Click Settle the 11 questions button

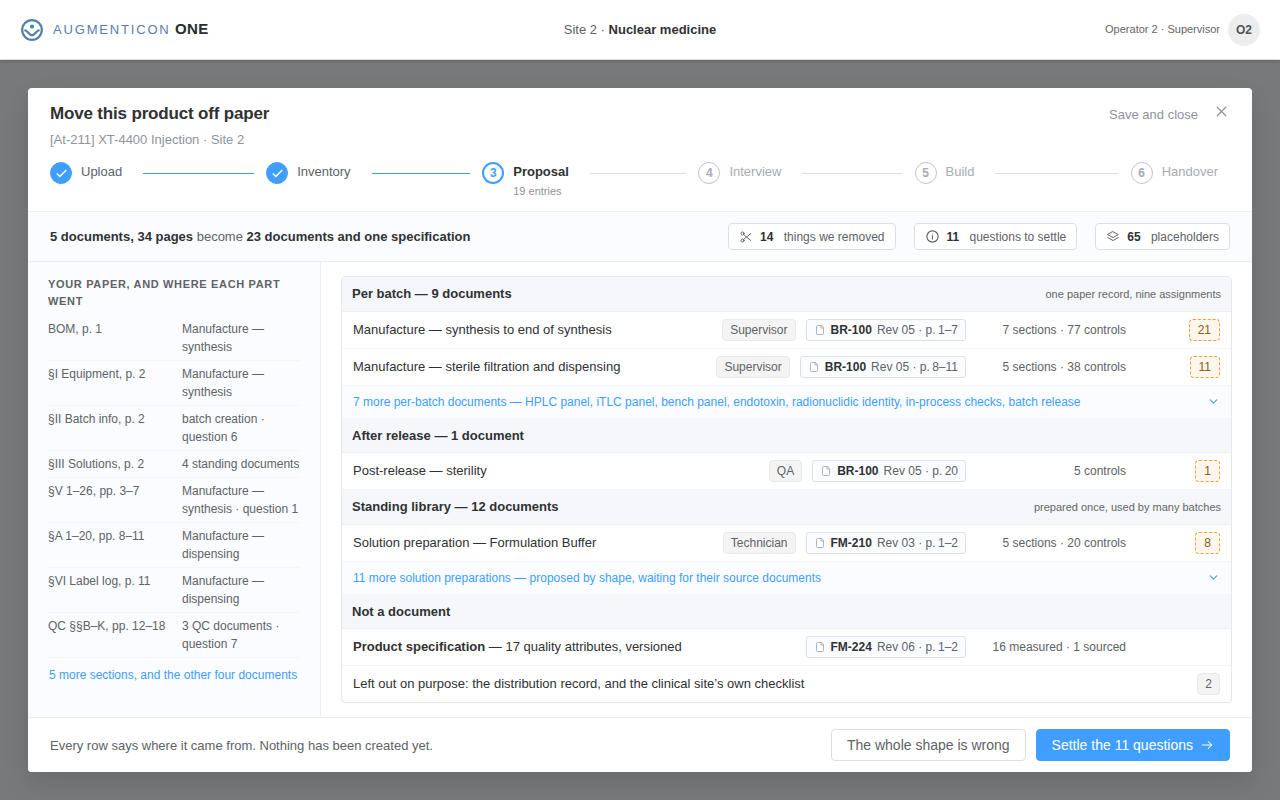click(x=1133, y=745)
